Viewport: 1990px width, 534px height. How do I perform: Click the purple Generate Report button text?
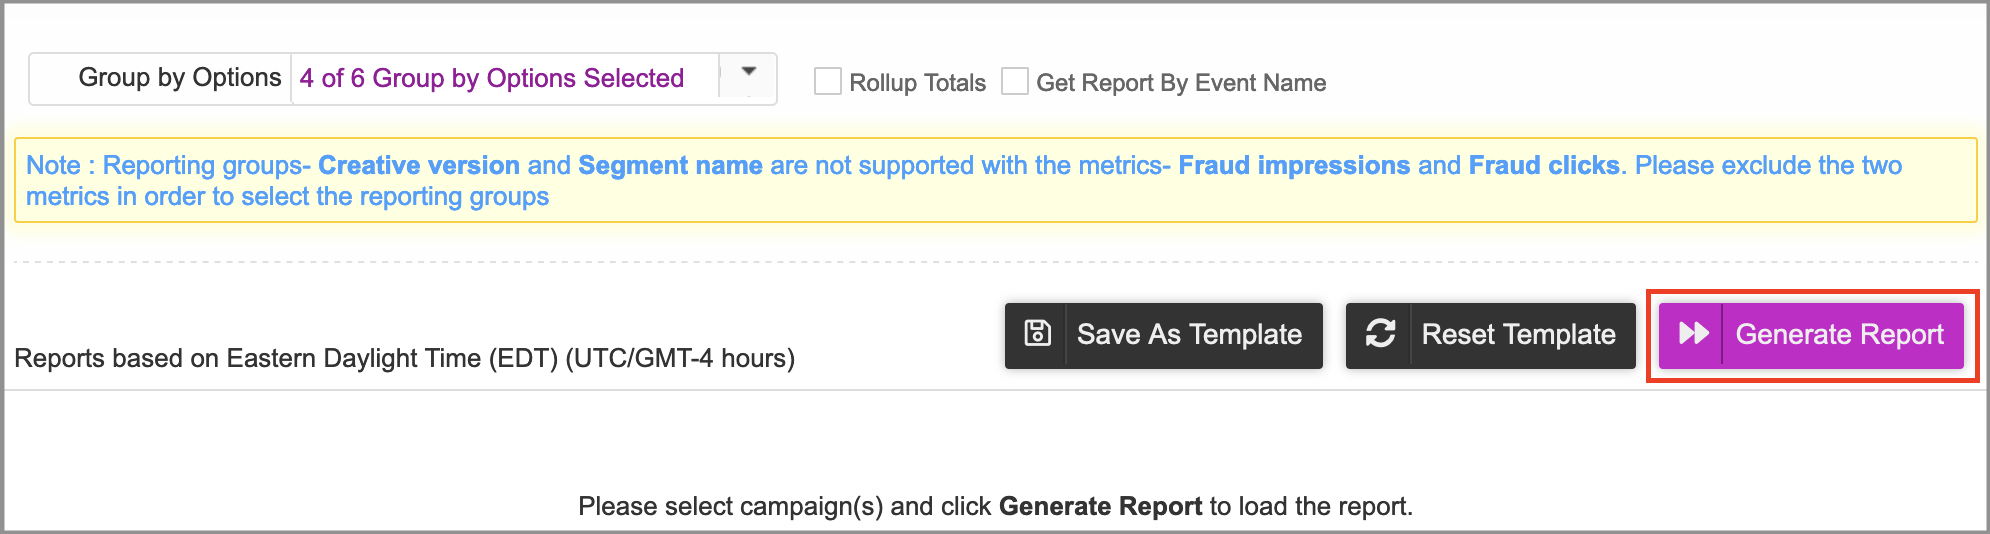point(1839,335)
